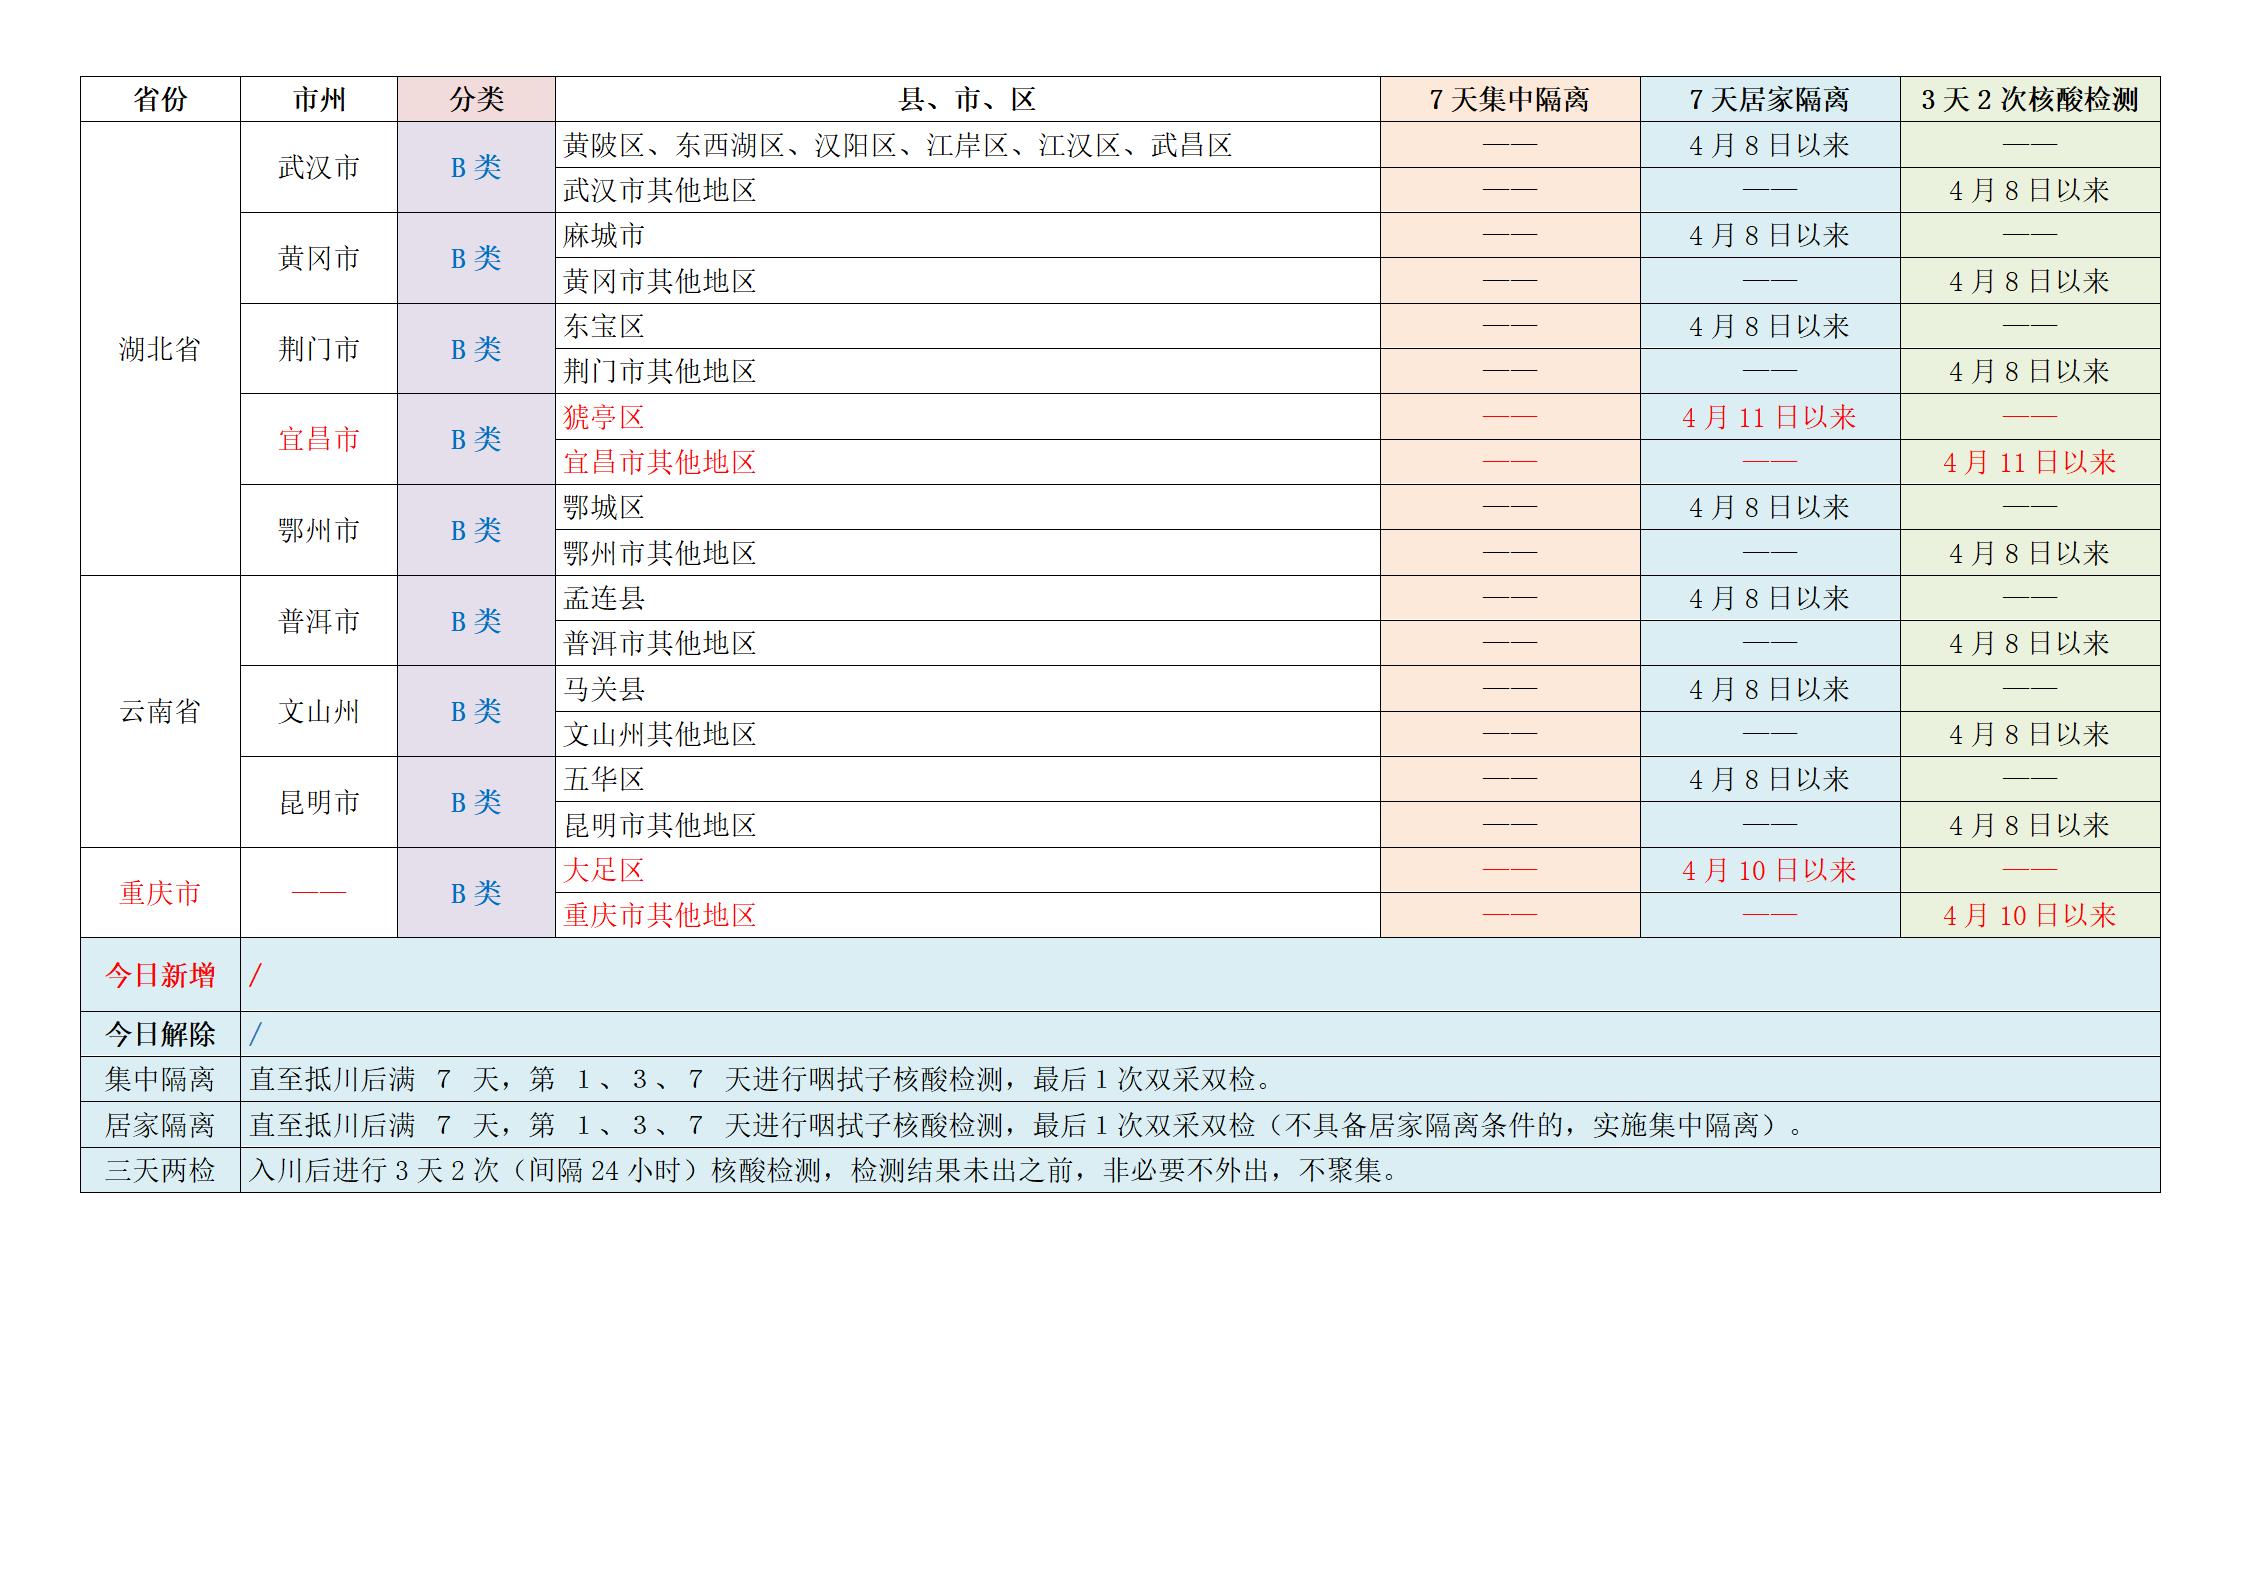Click the 武汉市 city cell
2245x1587 pixels.
tap(319, 167)
